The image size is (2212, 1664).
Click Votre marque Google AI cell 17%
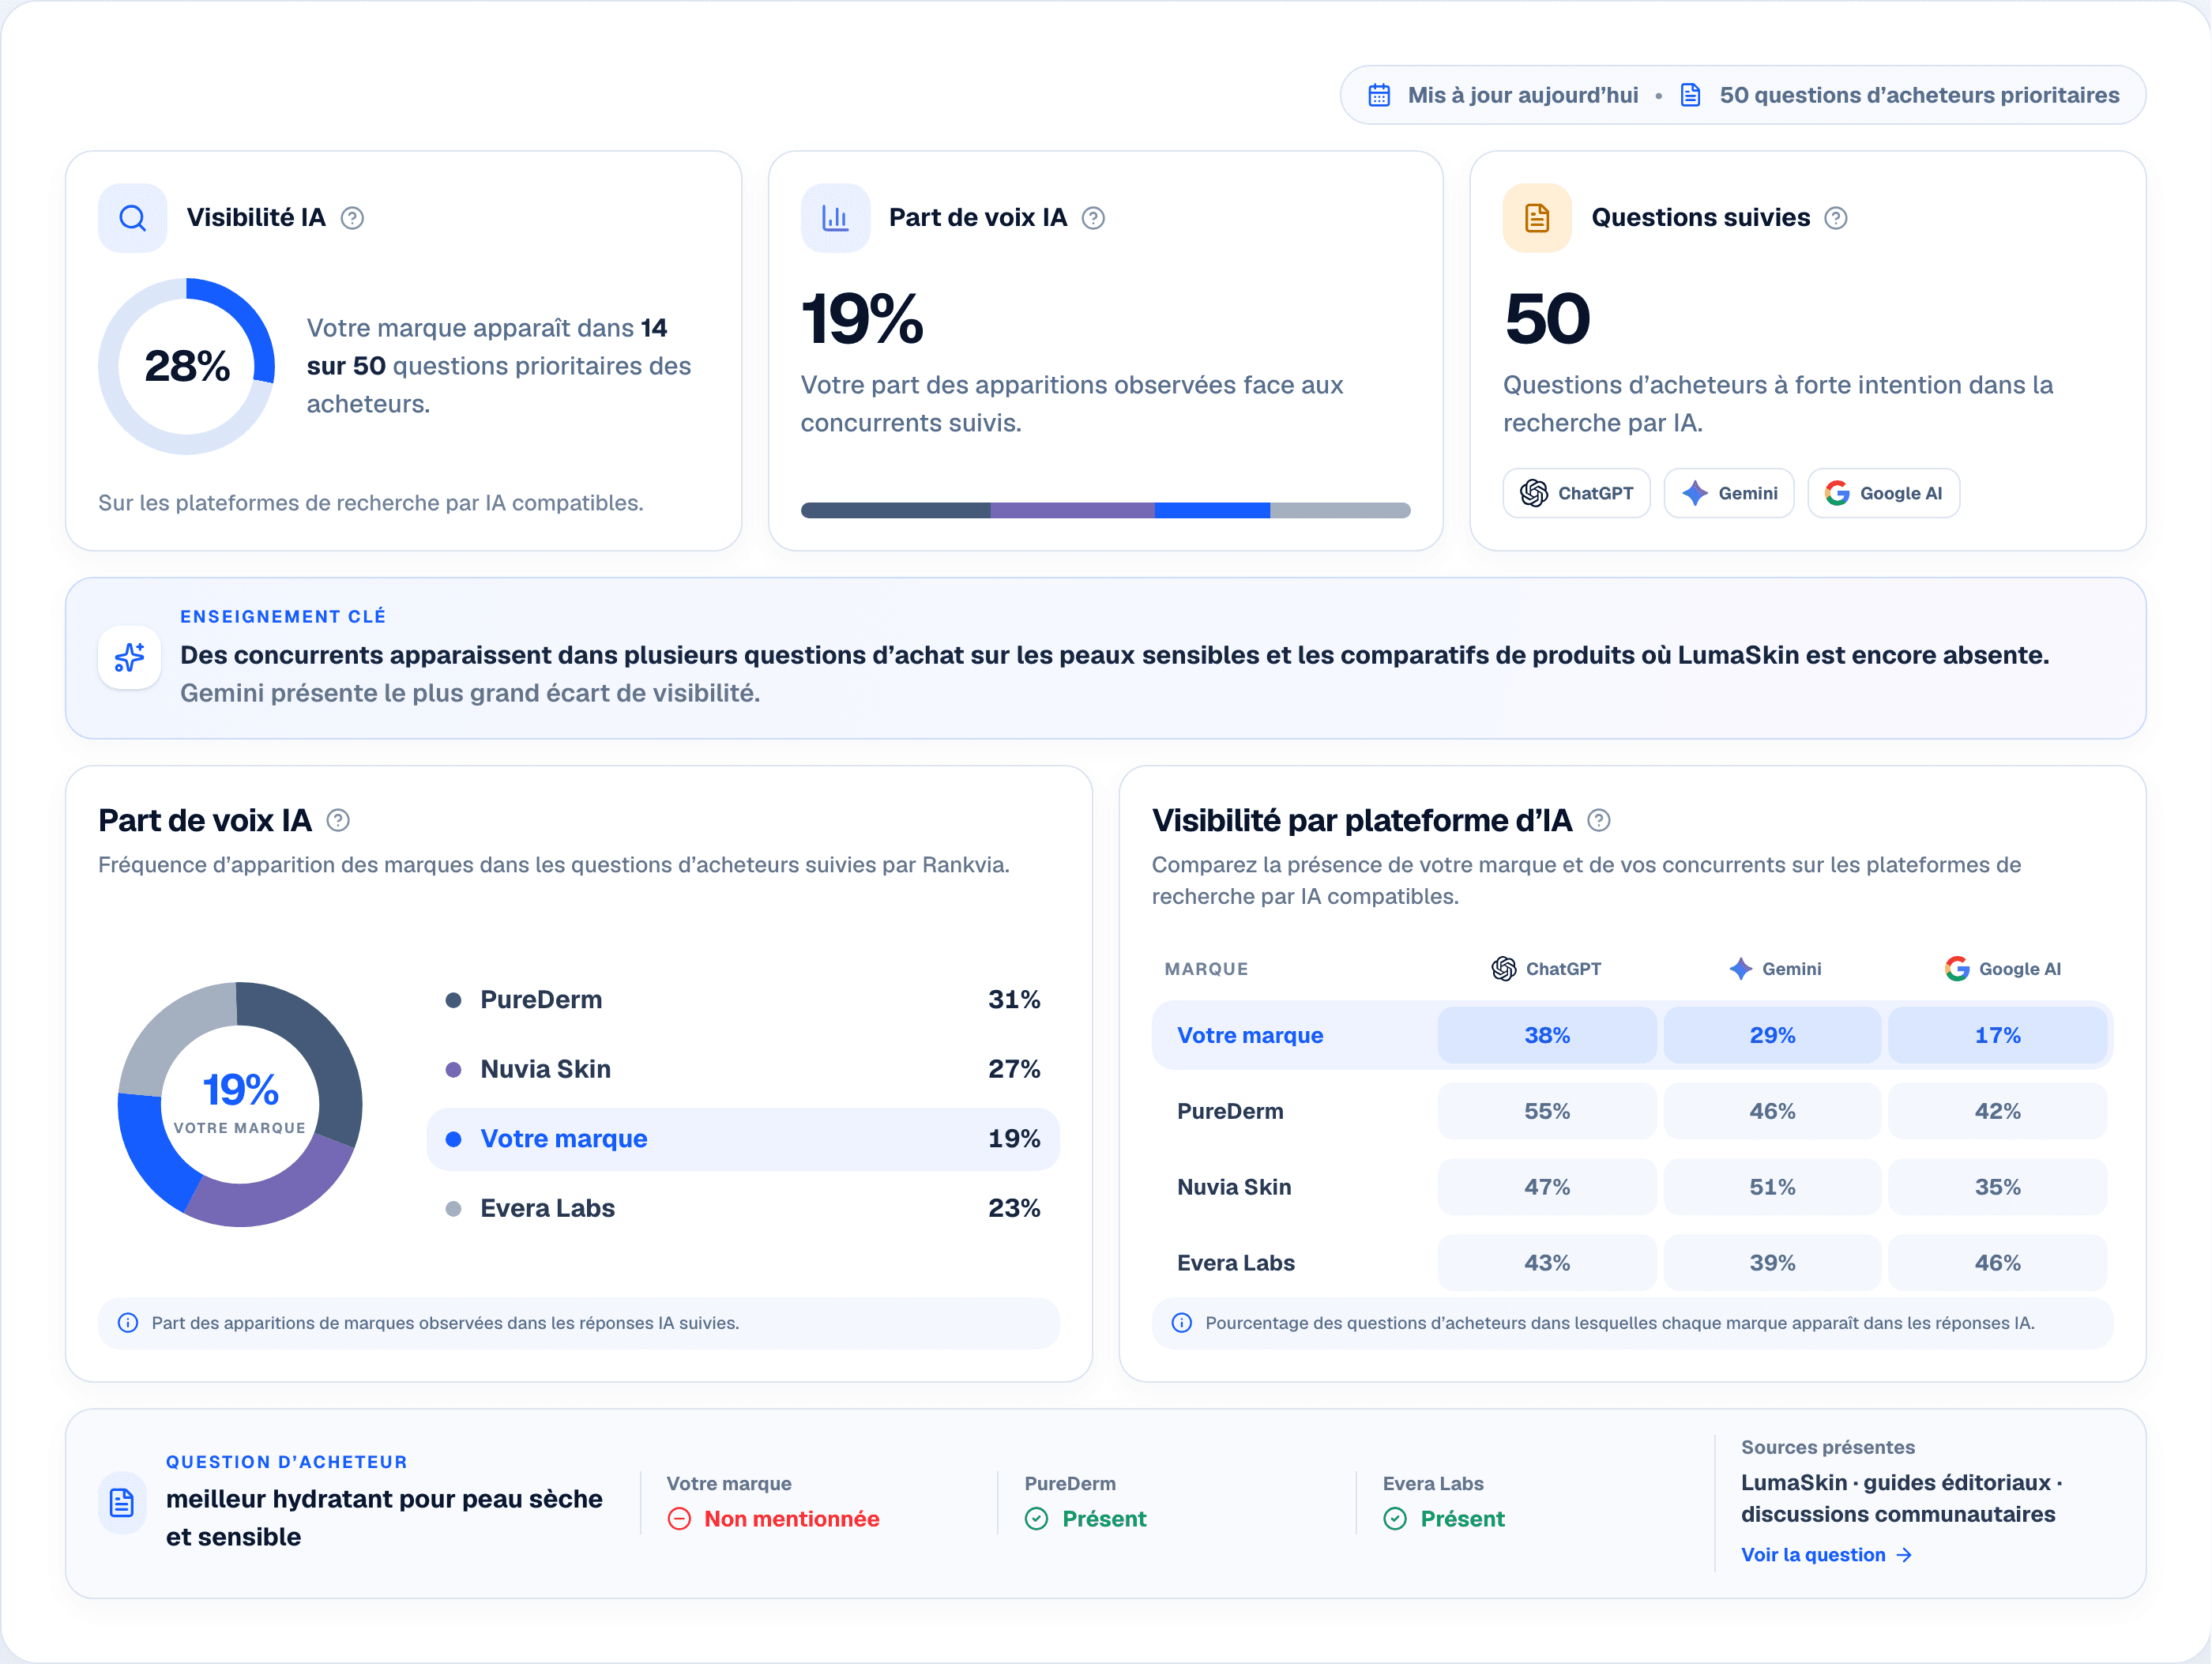click(1997, 1035)
